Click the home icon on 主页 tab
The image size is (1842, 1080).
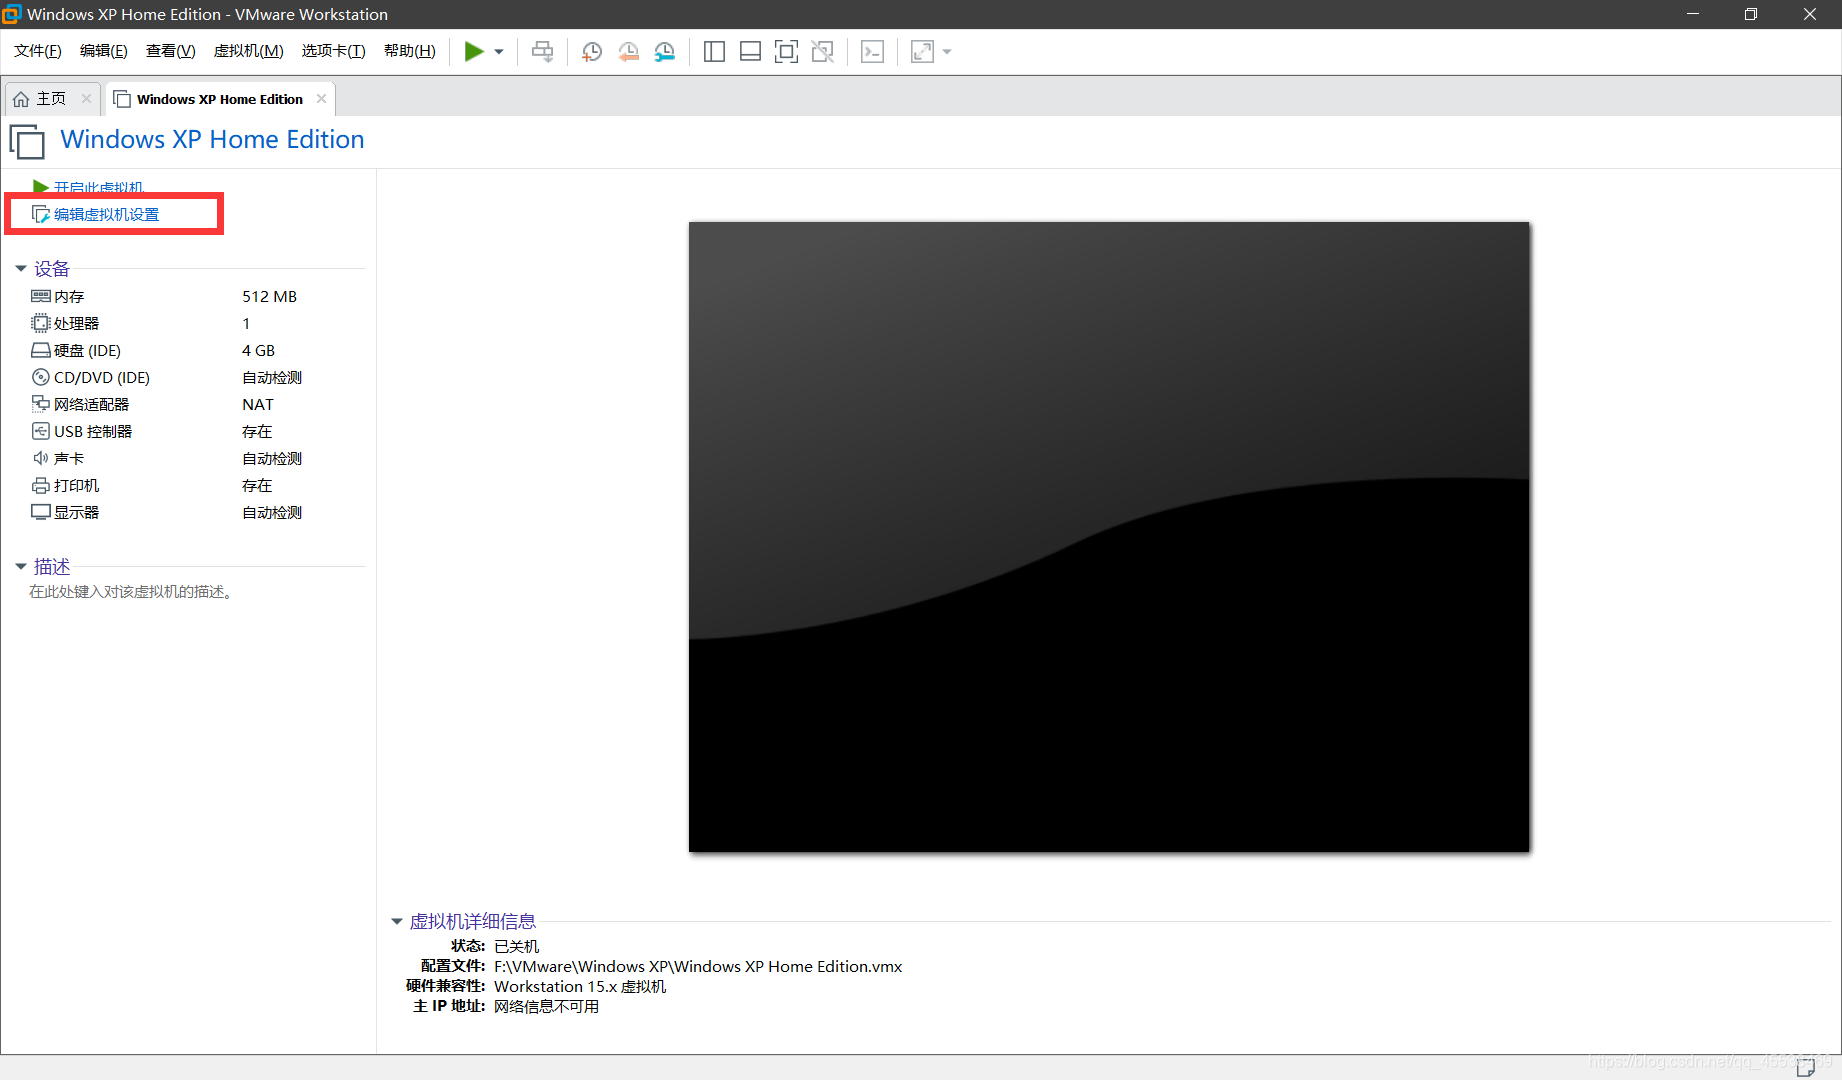pyautogui.click(x=21, y=99)
